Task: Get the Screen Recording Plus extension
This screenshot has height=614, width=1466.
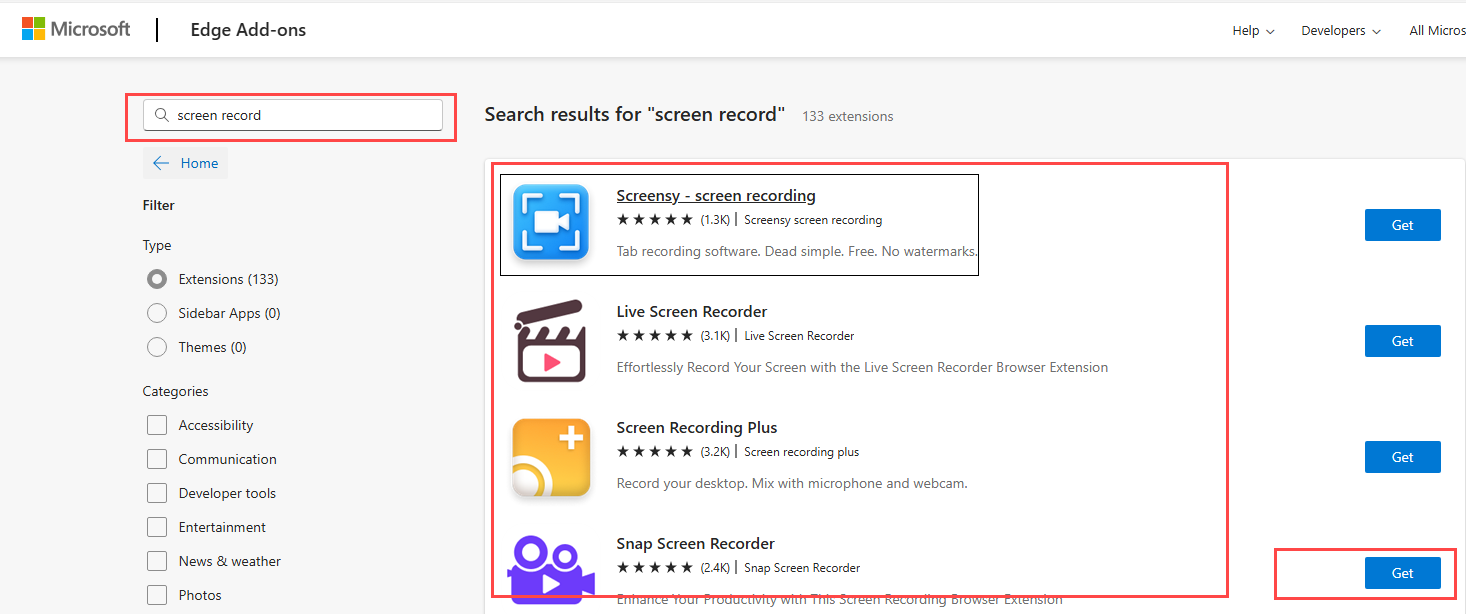Action: [x=1402, y=457]
